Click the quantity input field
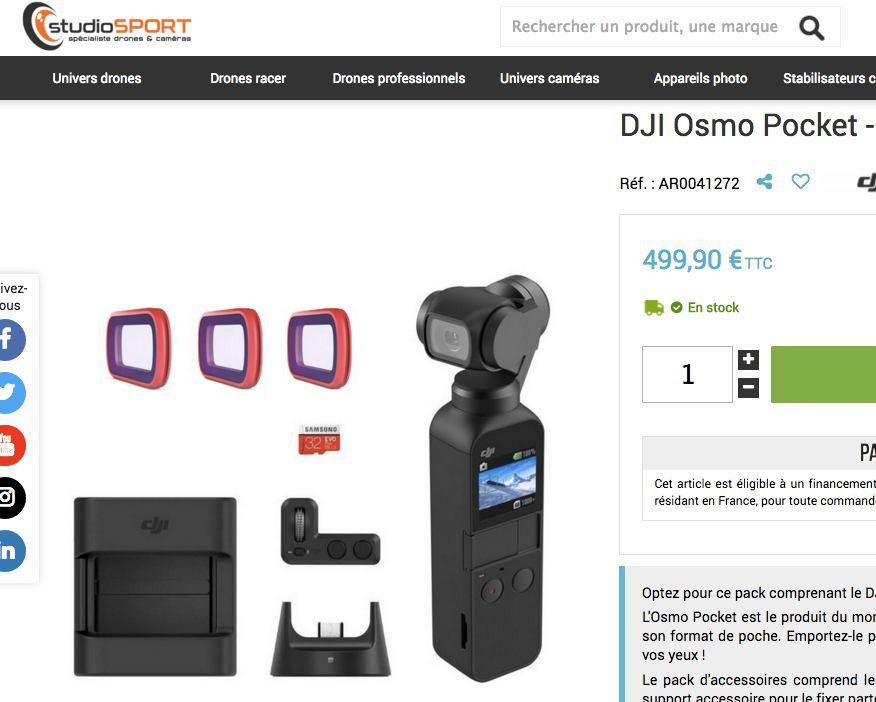 click(x=687, y=374)
